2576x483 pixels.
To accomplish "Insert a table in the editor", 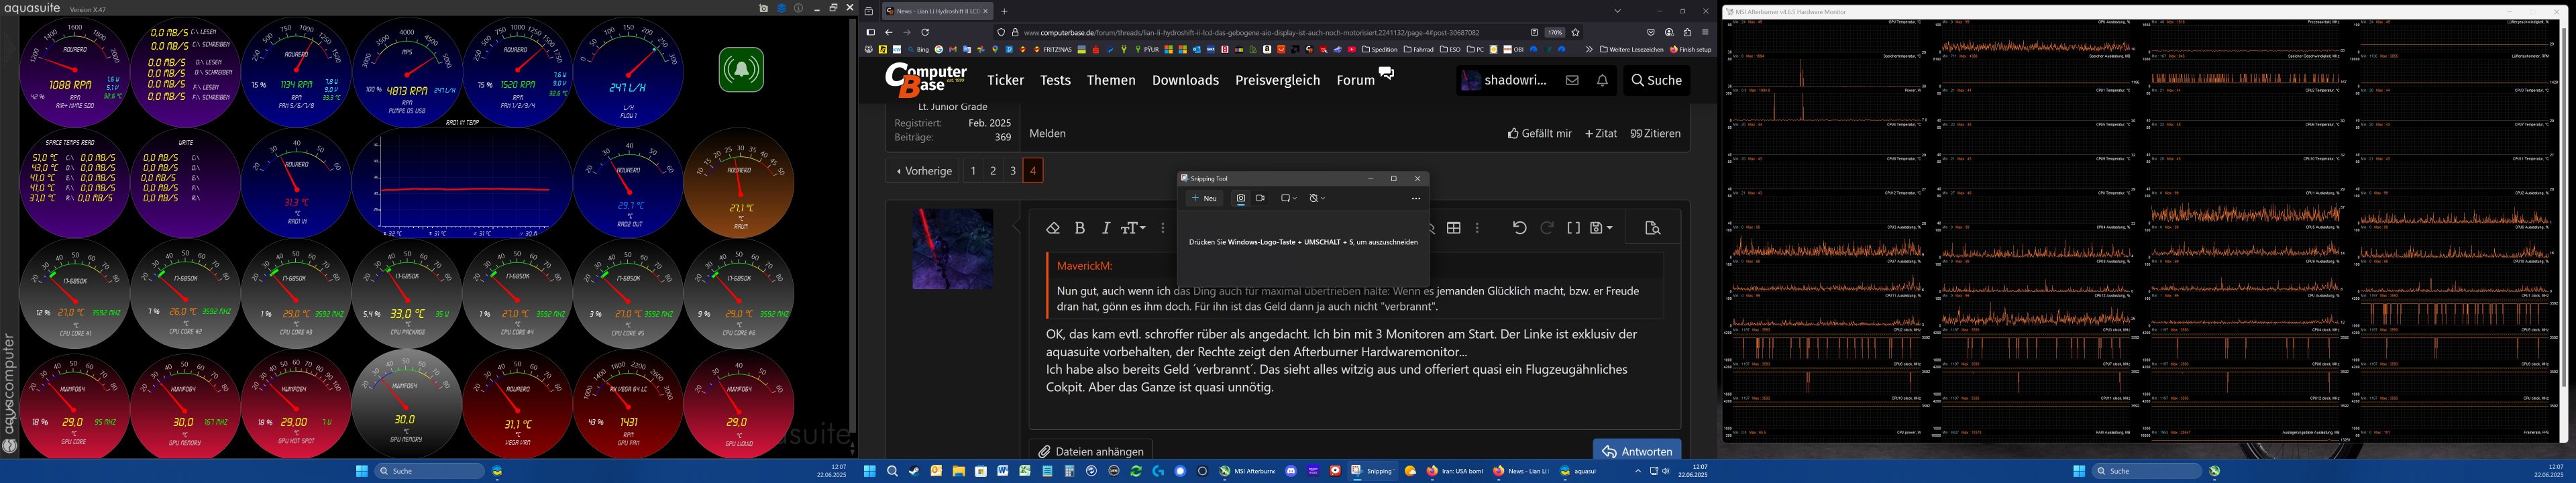I will [1454, 228].
